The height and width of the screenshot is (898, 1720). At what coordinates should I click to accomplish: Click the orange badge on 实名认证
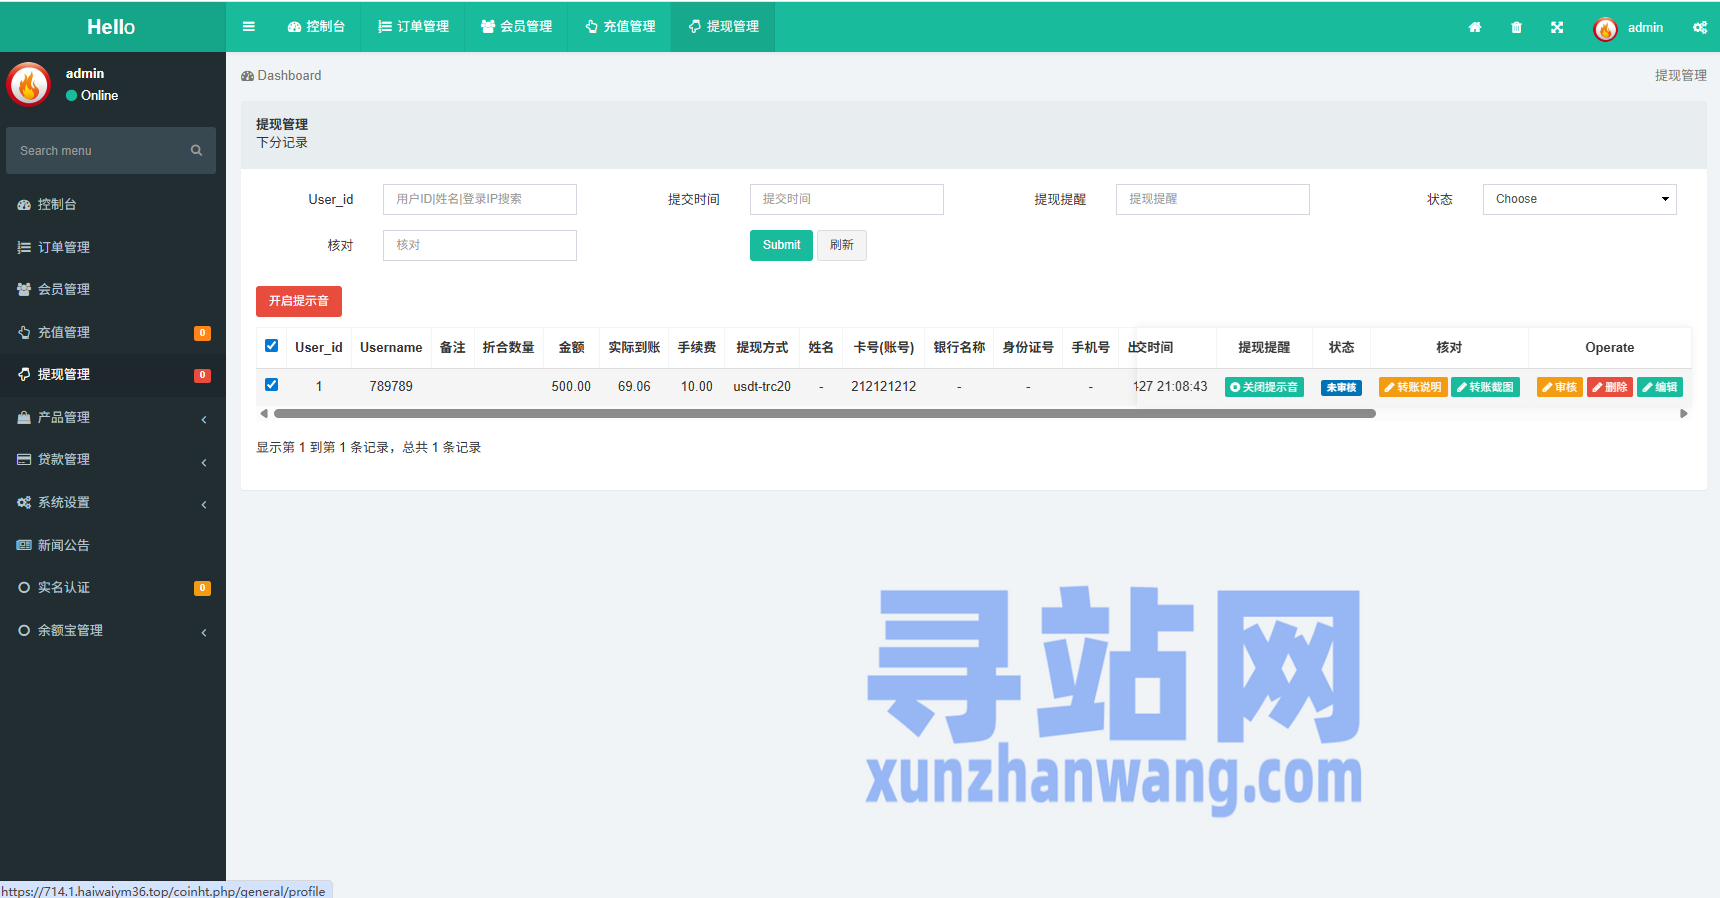click(202, 588)
